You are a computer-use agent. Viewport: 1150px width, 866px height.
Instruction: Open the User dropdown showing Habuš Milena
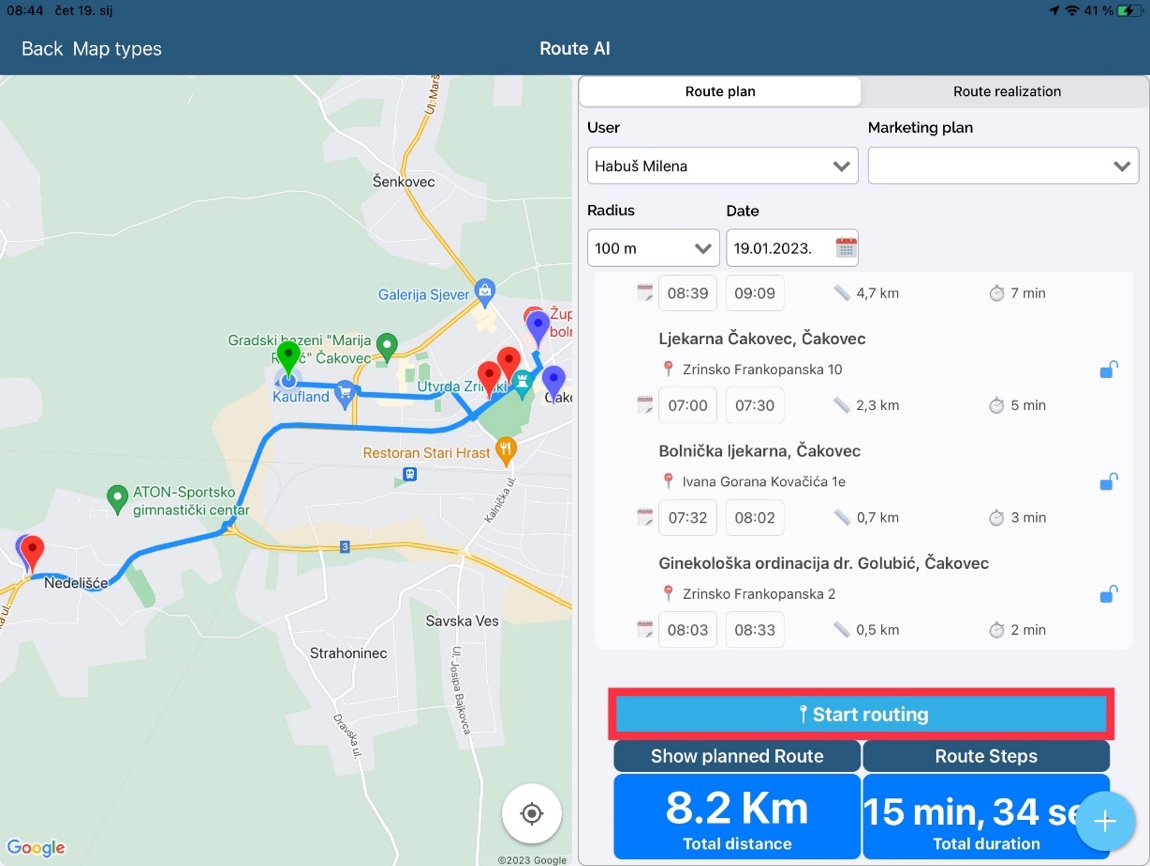[x=722, y=166]
